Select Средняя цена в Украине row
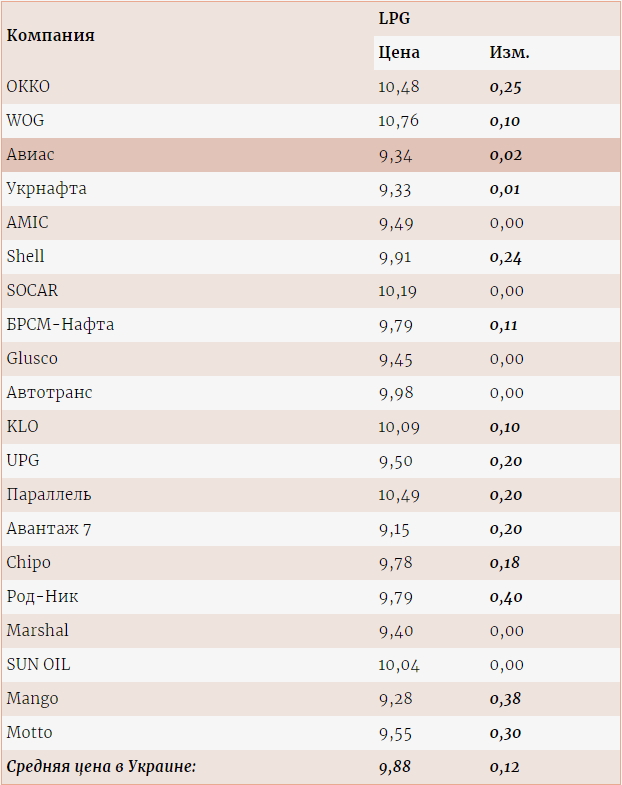The image size is (622, 785). (311, 767)
